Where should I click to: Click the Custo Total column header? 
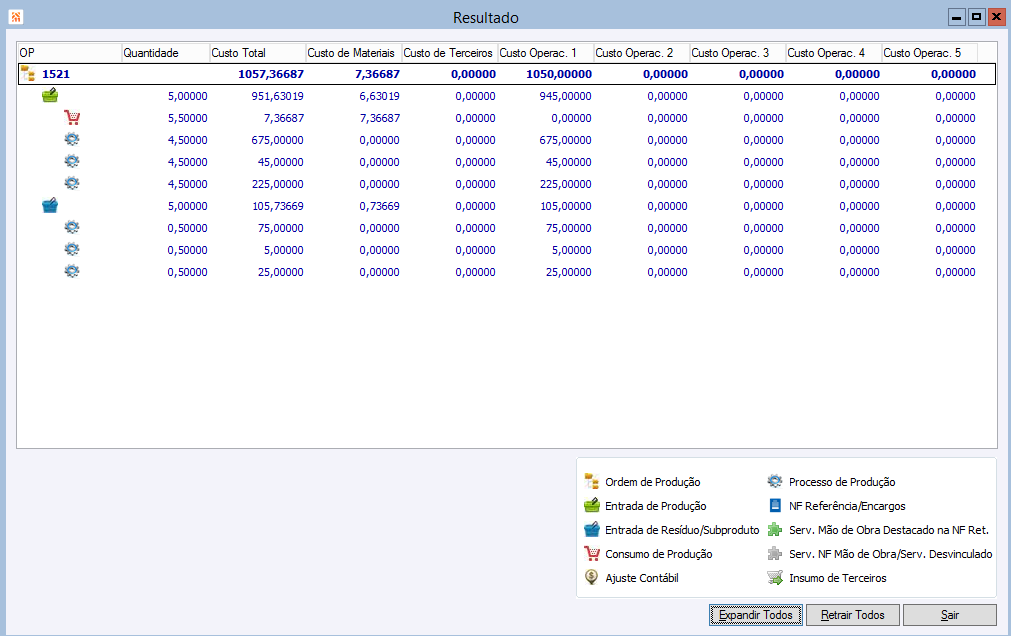click(x=257, y=53)
